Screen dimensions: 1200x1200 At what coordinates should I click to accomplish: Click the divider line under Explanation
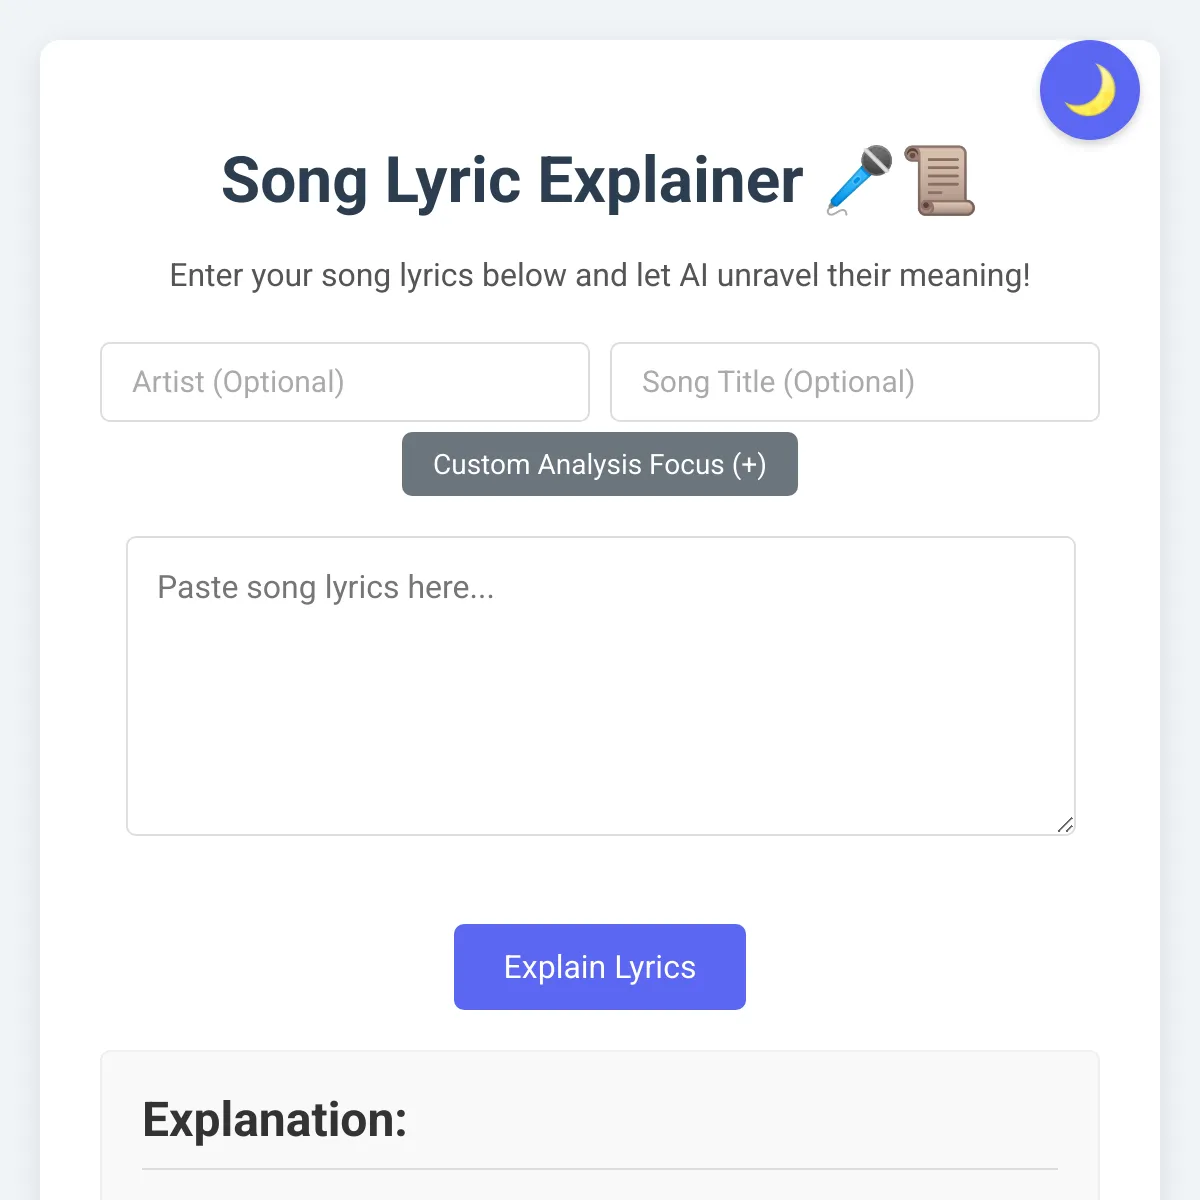tap(600, 1169)
